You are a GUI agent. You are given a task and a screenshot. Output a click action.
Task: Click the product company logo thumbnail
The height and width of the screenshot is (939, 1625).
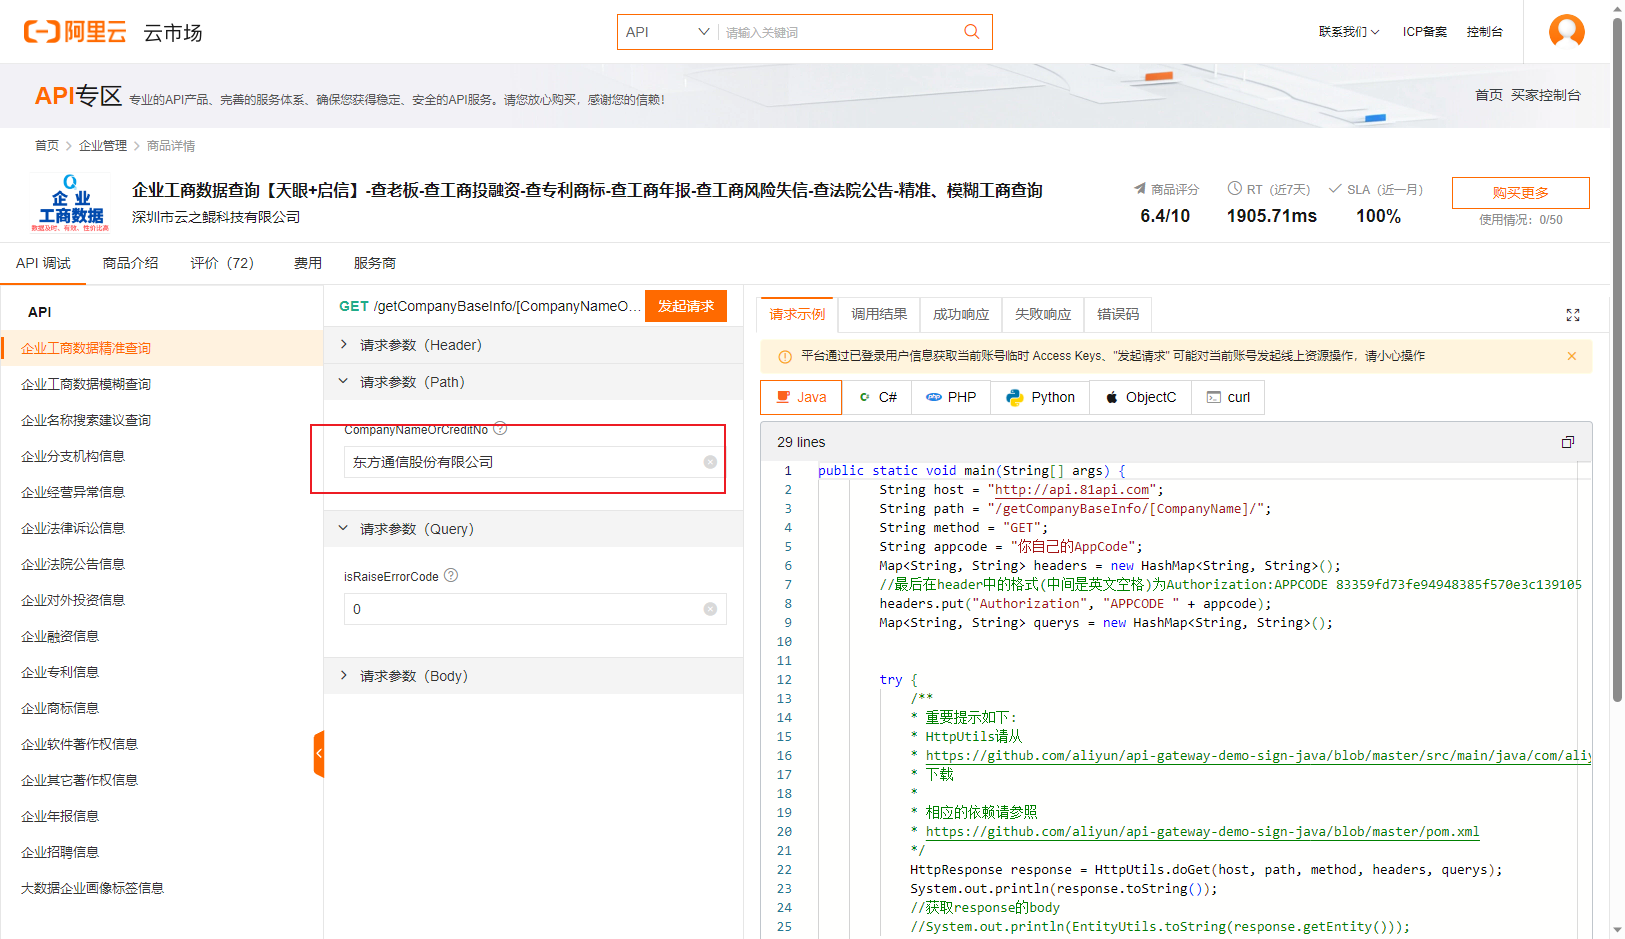pyautogui.click(x=70, y=203)
